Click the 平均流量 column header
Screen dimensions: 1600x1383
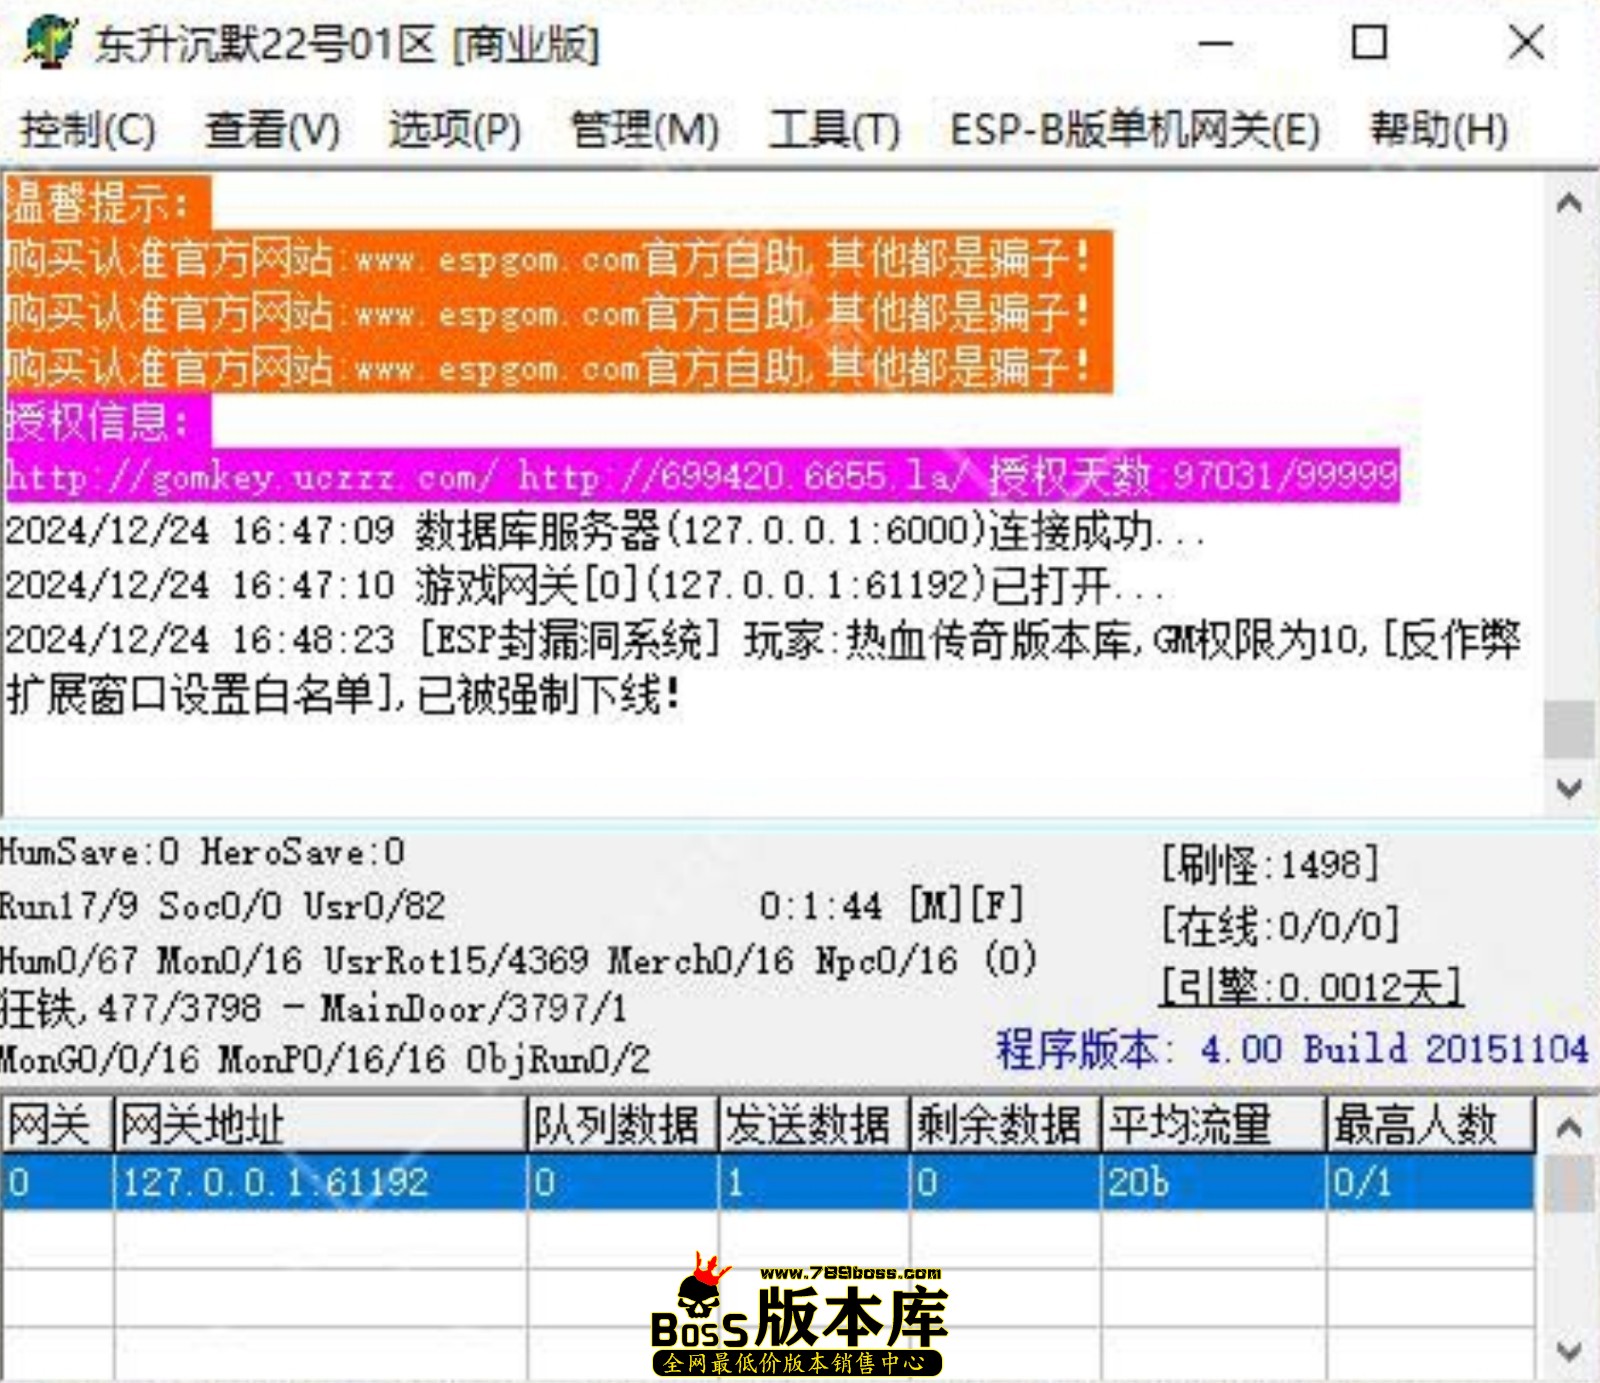(x=1212, y=1125)
